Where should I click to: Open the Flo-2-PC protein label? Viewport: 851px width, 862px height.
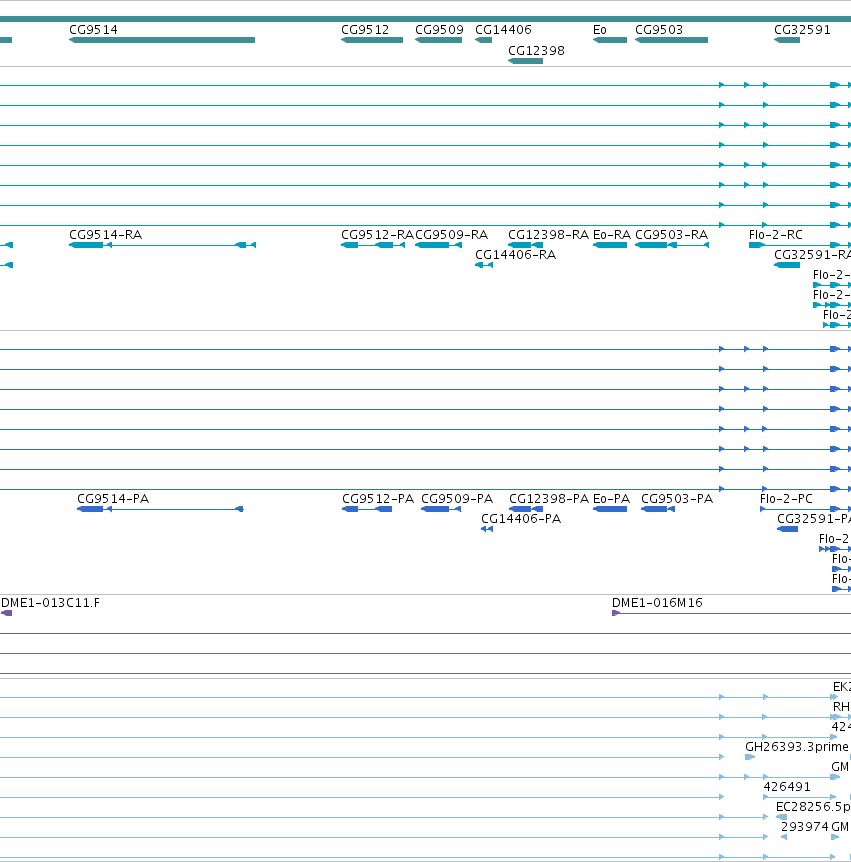tap(786, 499)
